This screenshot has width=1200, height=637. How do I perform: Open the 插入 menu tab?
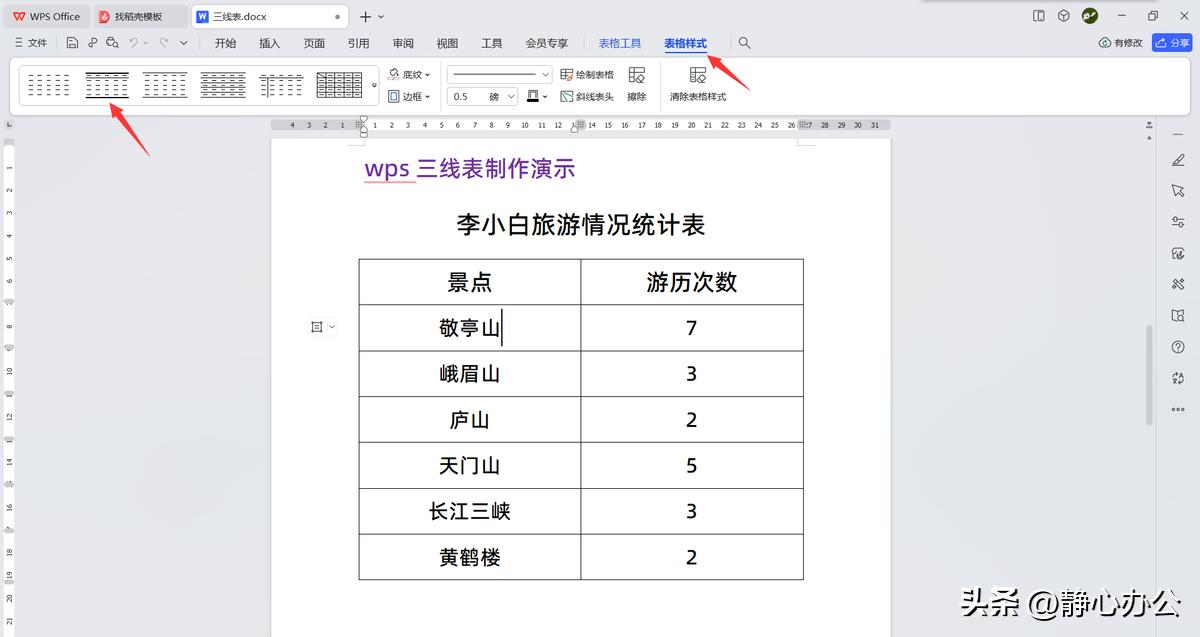(x=269, y=43)
